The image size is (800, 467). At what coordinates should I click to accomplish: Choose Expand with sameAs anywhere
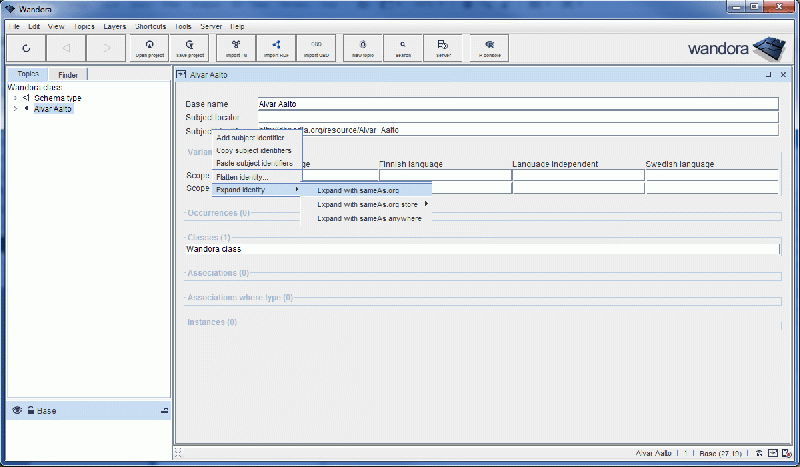click(368, 218)
